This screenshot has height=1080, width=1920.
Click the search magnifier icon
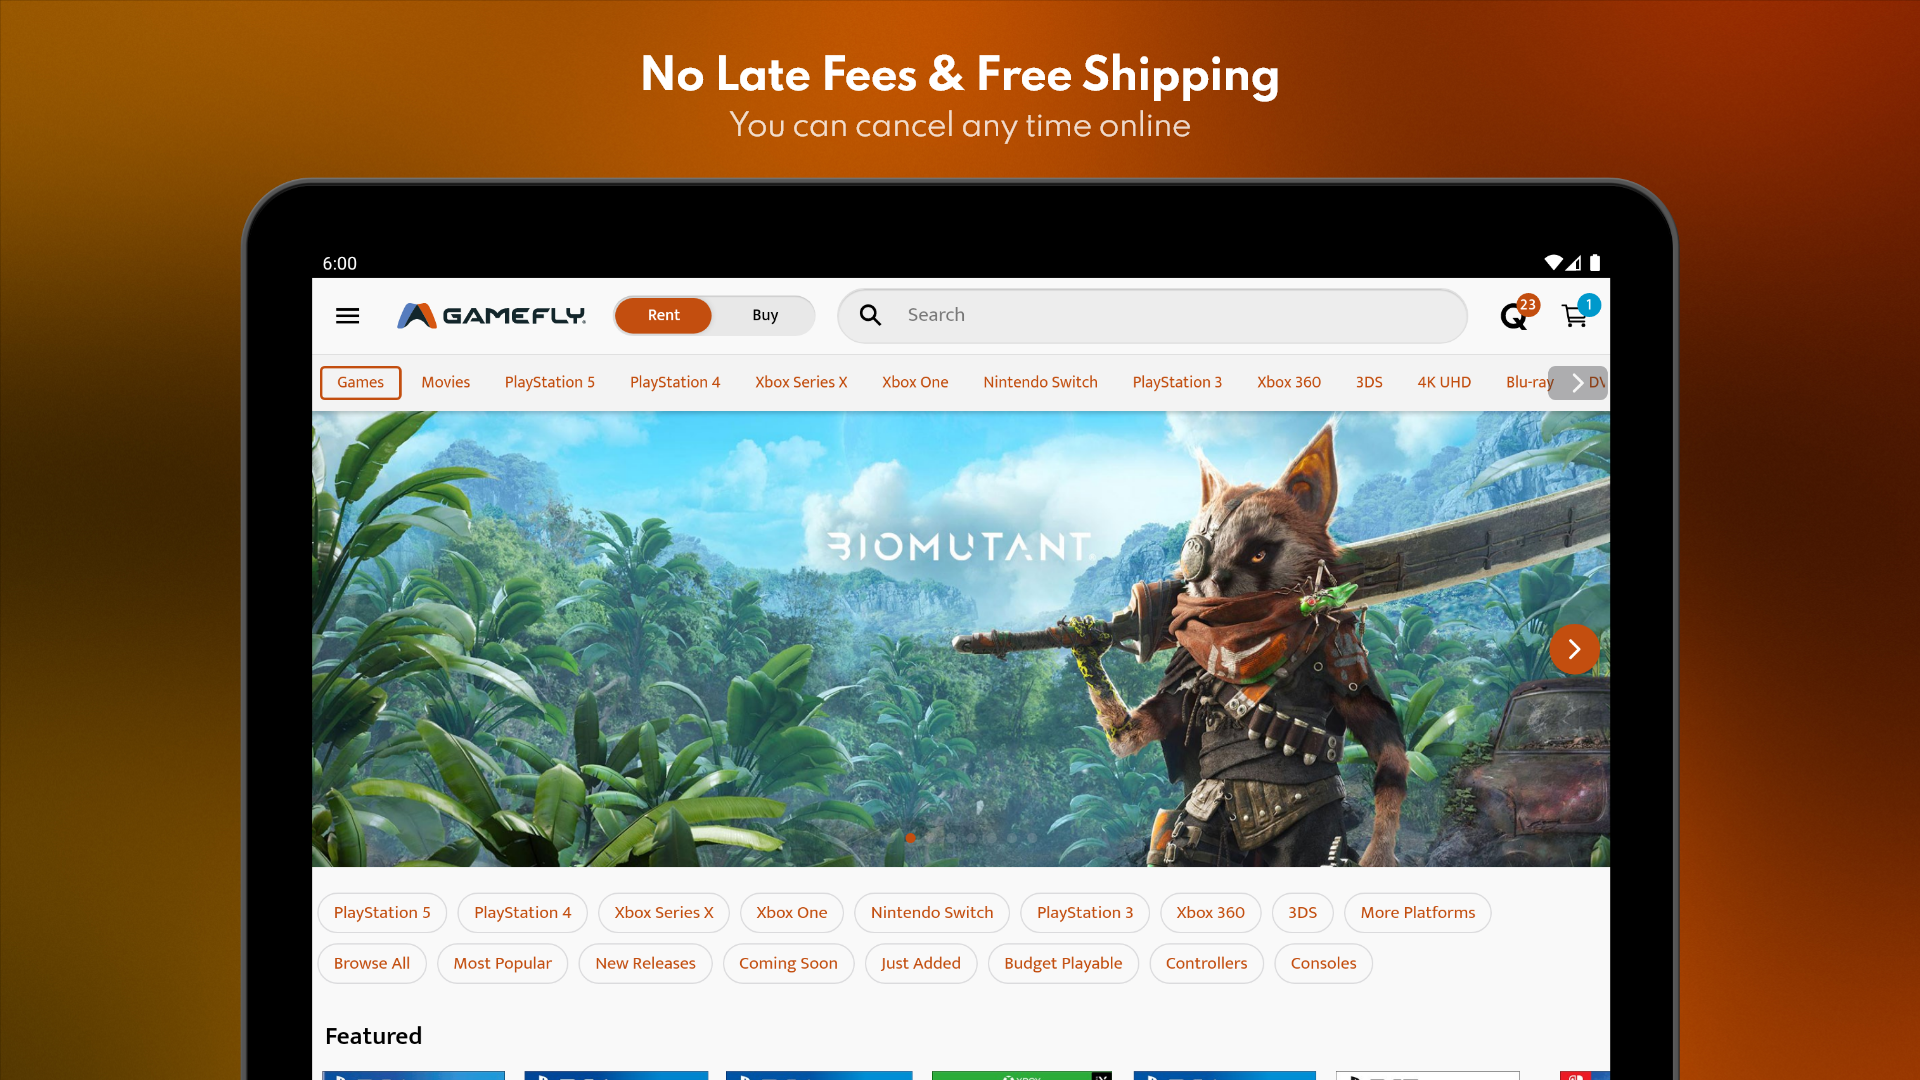pyautogui.click(x=870, y=315)
